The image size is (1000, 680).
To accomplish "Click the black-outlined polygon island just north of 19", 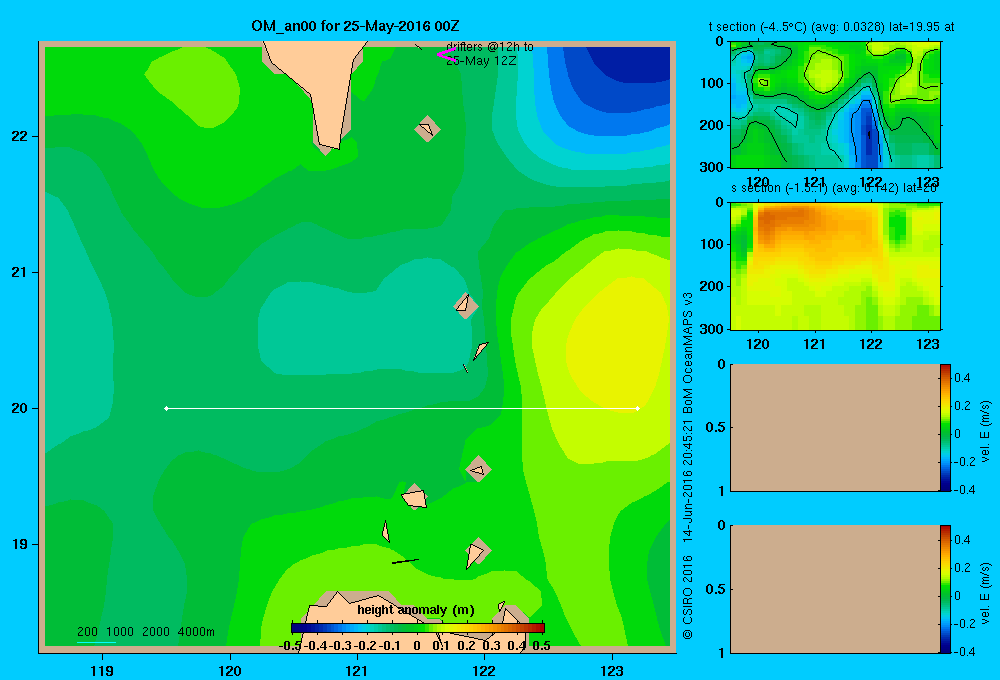I will 415,497.
